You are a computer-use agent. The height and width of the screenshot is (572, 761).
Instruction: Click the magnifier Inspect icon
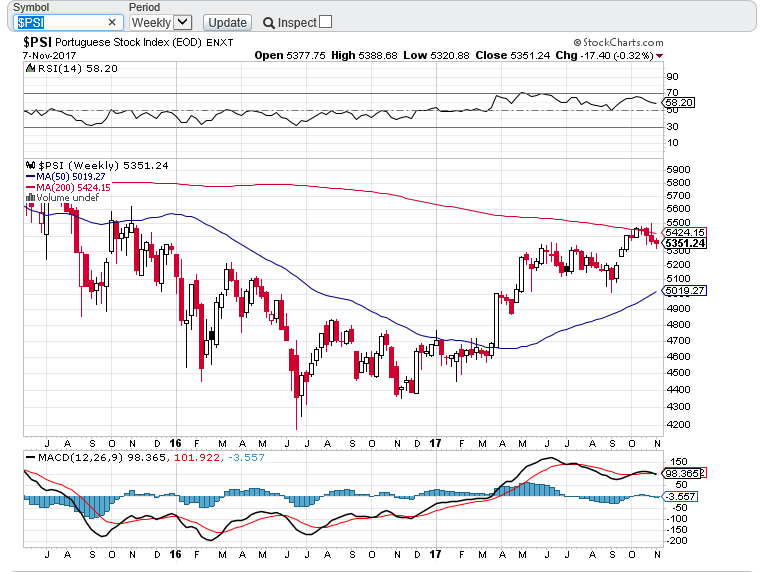coord(268,23)
